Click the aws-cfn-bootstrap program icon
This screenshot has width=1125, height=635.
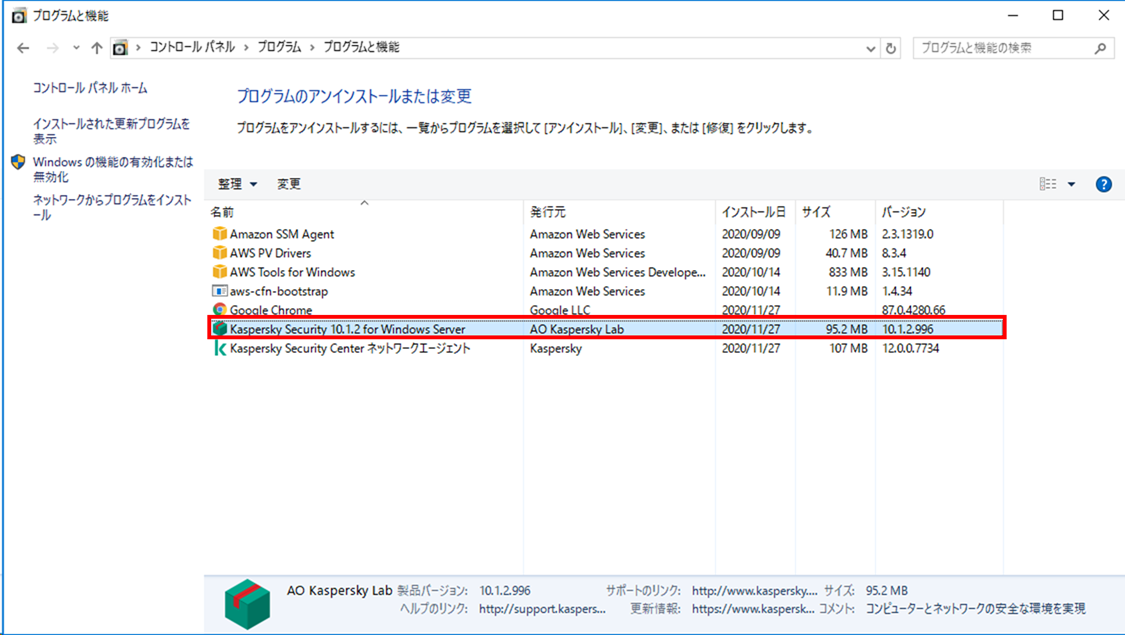tap(220, 291)
